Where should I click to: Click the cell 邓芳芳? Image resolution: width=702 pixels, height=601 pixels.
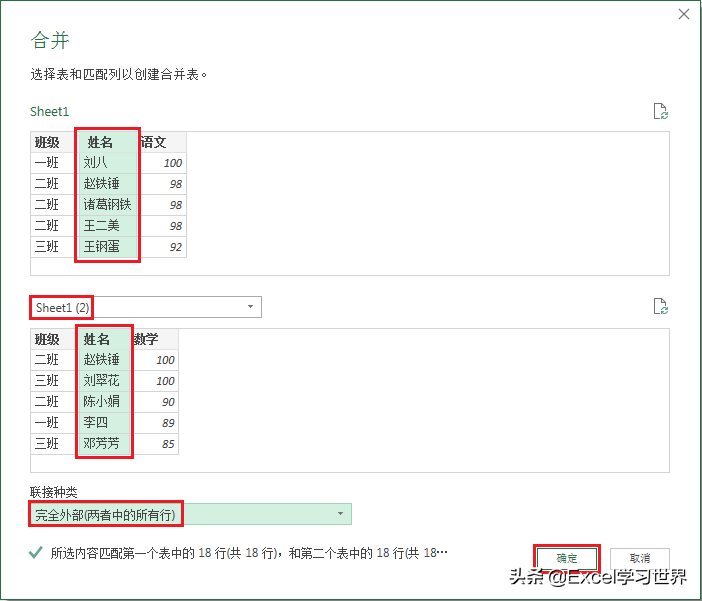pos(104,444)
